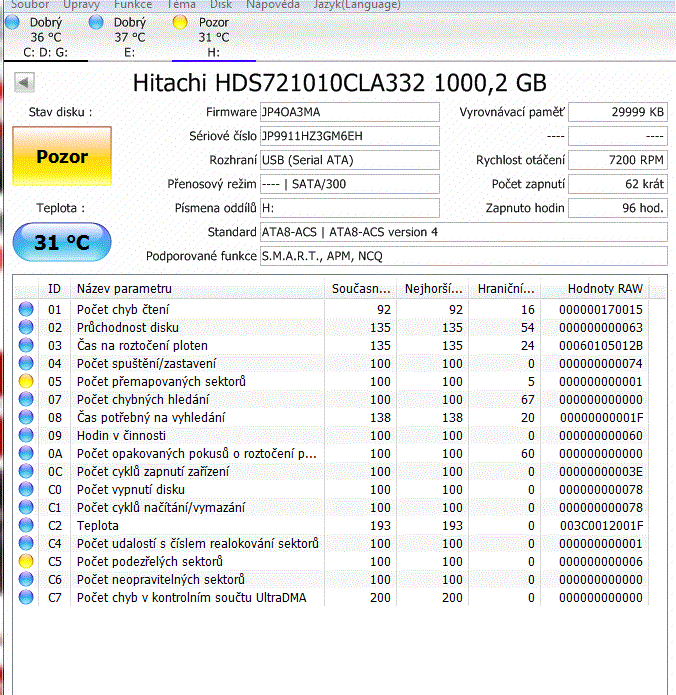Select the row 'Počet přemapovaných sektorů'
The image size is (676, 695).
point(331,382)
